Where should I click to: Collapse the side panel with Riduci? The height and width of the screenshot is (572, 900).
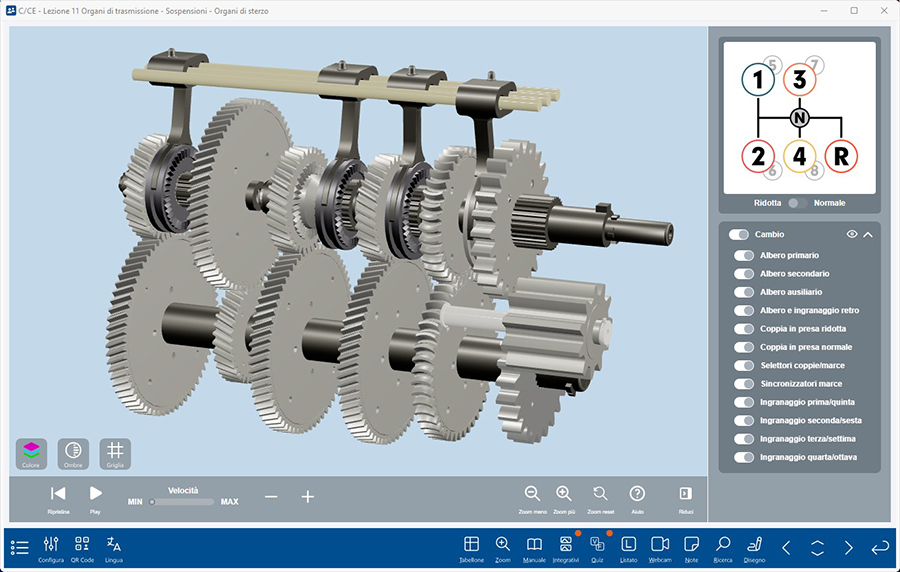(x=686, y=494)
